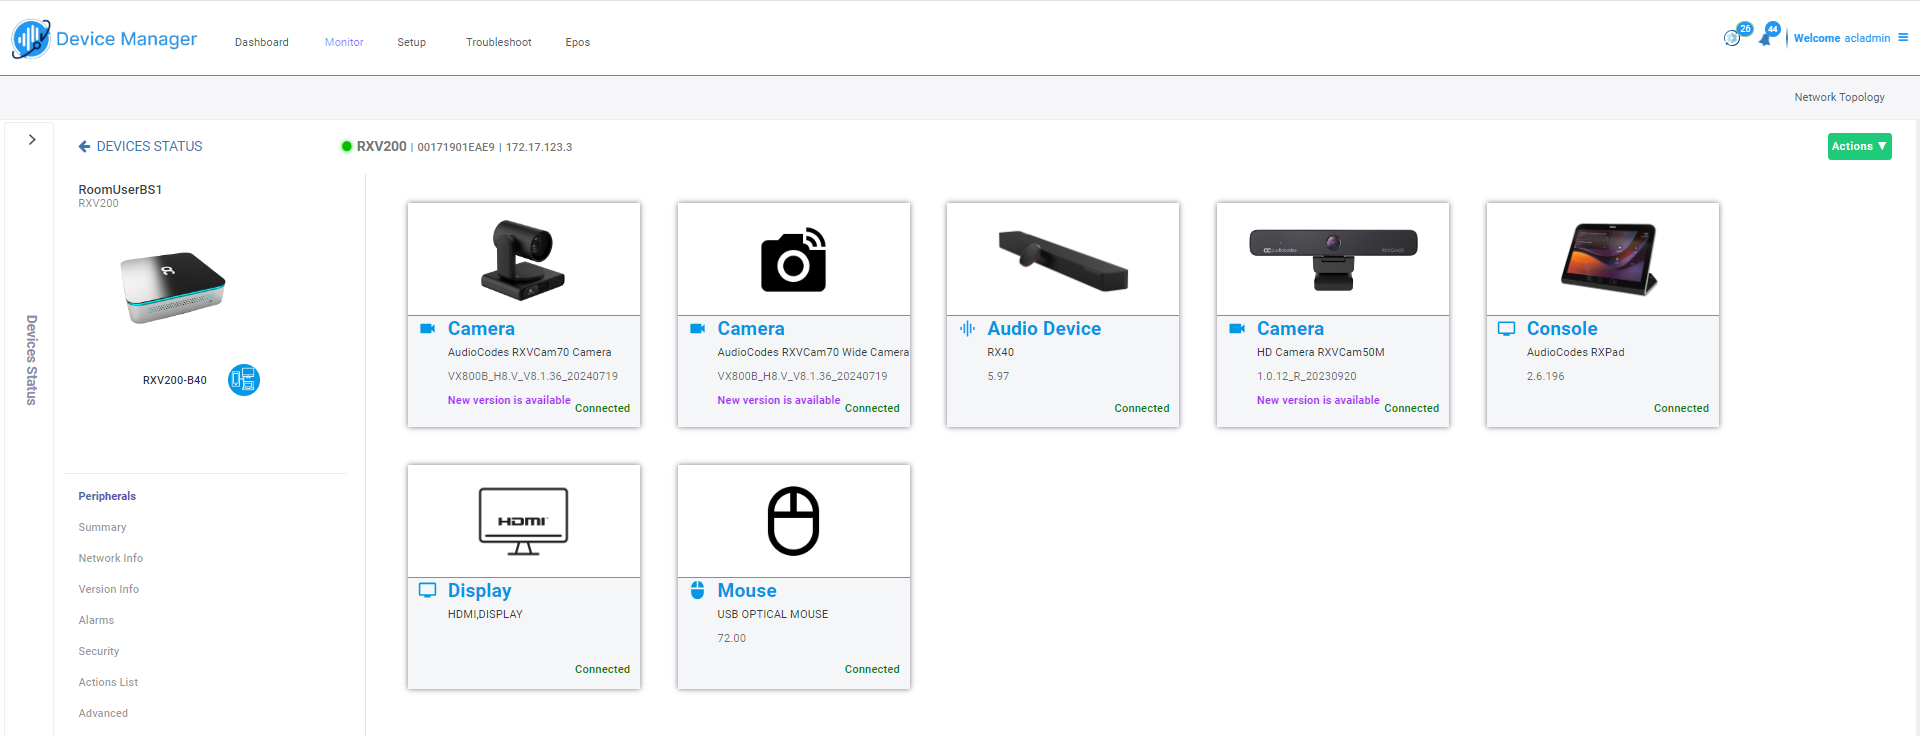Open the Troubleshoot menu
This screenshot has height=736, width=1920.
499,42
